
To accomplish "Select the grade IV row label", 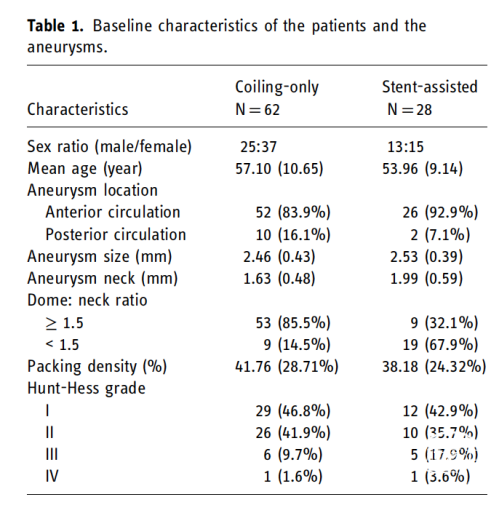I will pyautogui.click(x=52, y=476).
